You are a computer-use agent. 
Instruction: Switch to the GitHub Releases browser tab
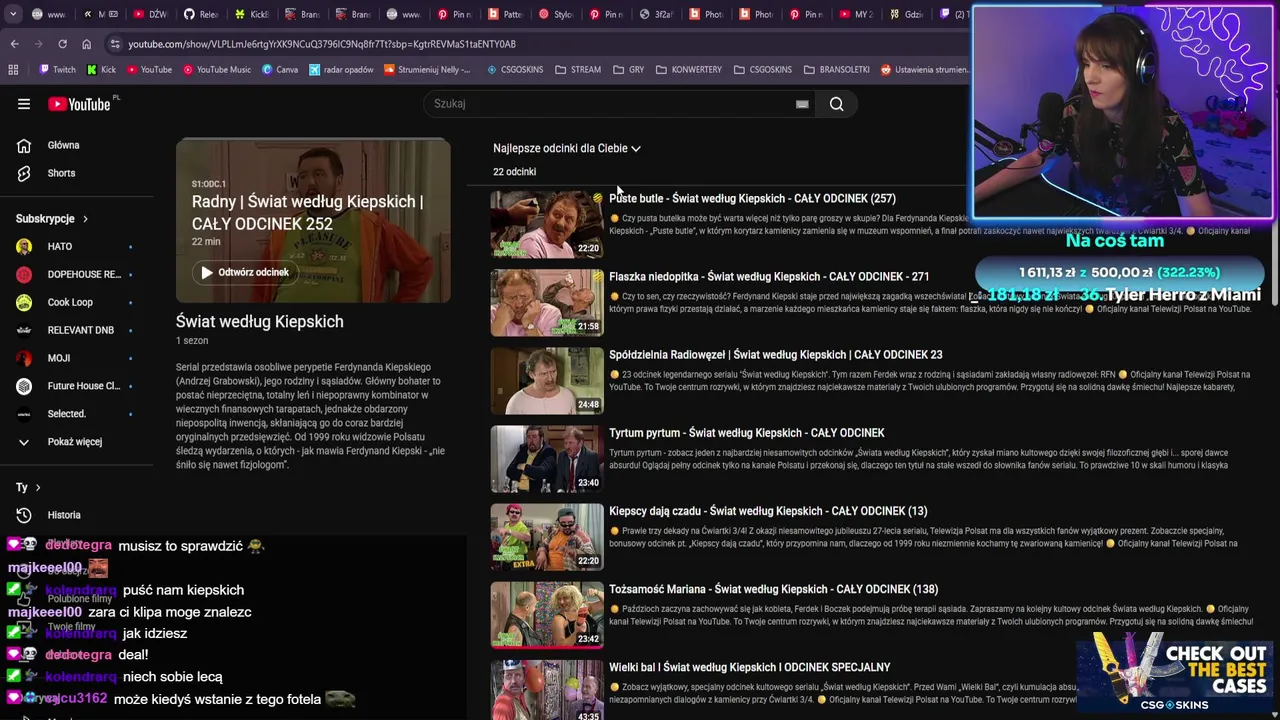[200, 14]
